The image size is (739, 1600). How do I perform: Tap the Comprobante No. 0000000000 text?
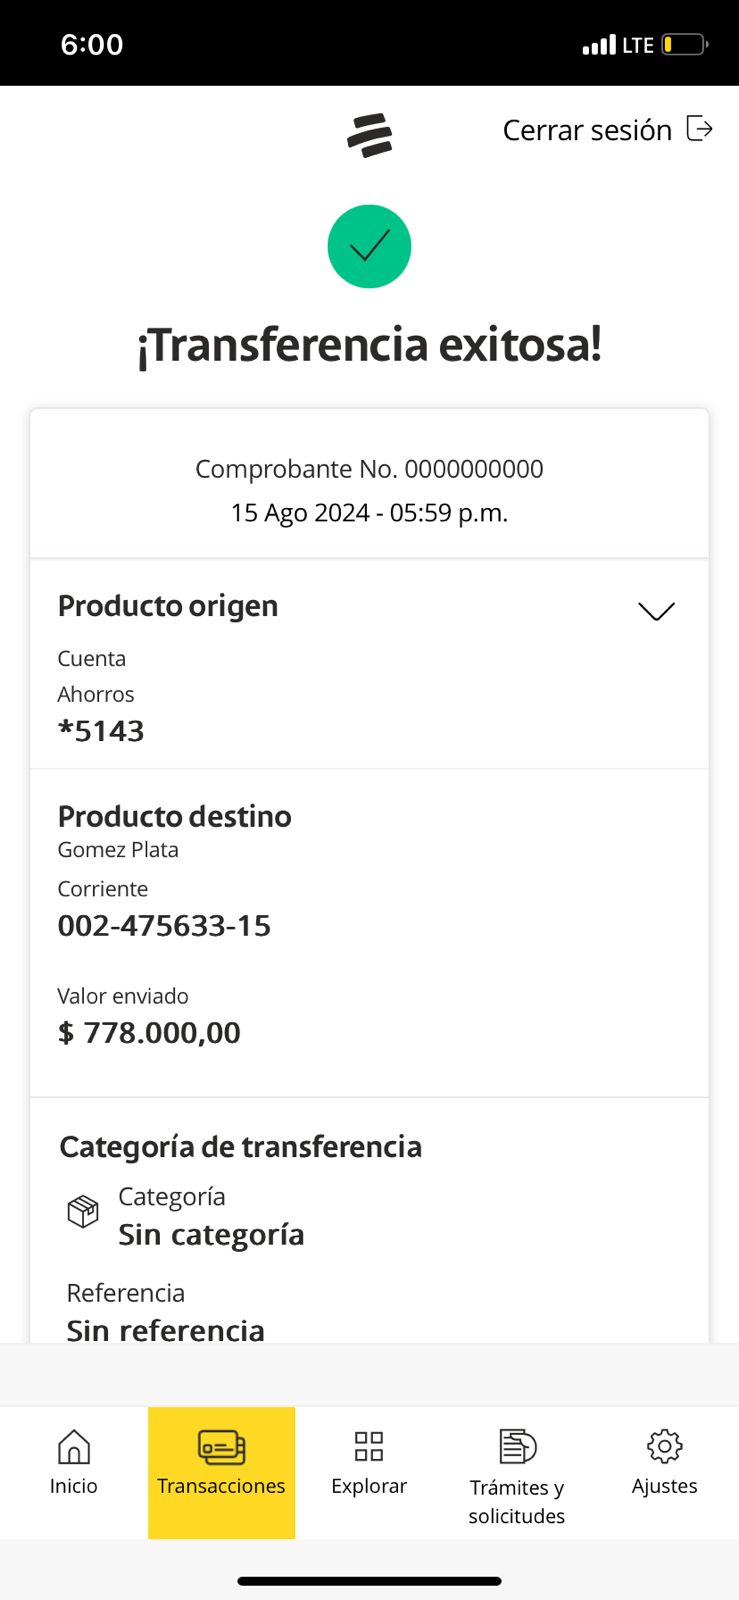tap(369, 469)
